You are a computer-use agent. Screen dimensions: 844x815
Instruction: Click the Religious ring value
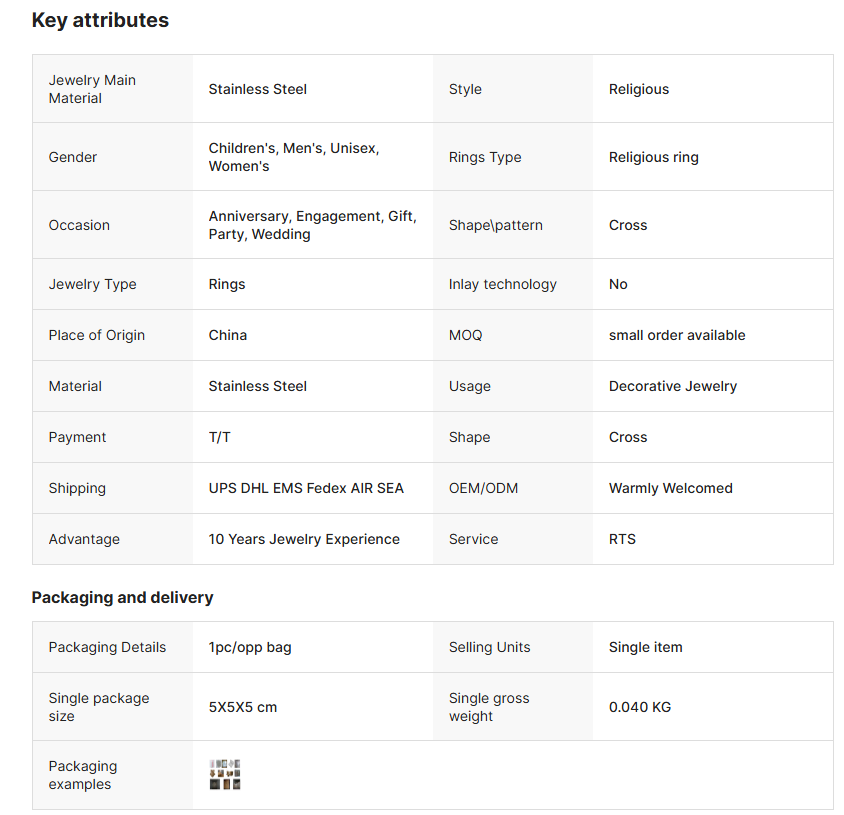[654, 157]
